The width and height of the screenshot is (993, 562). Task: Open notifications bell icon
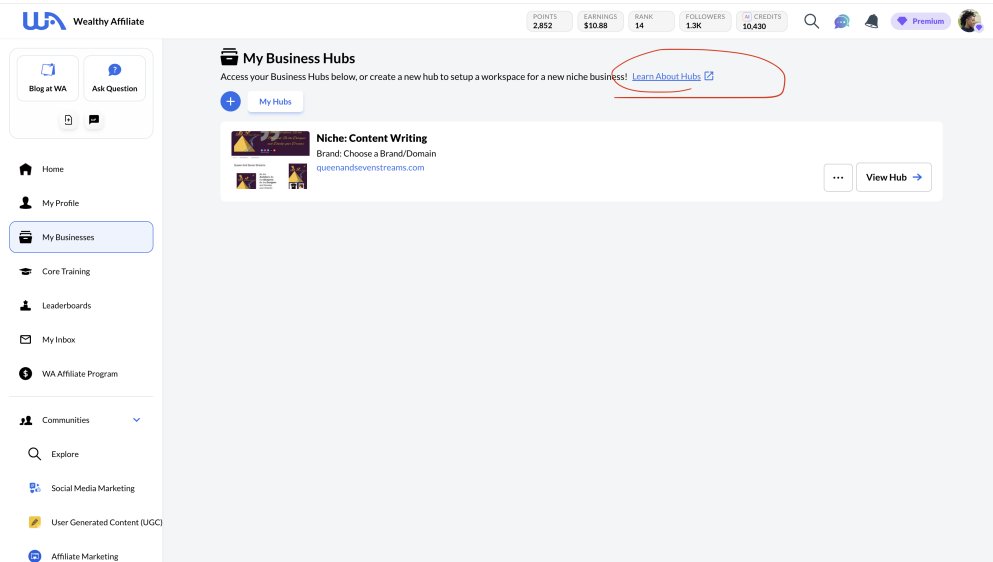point(871,21)
